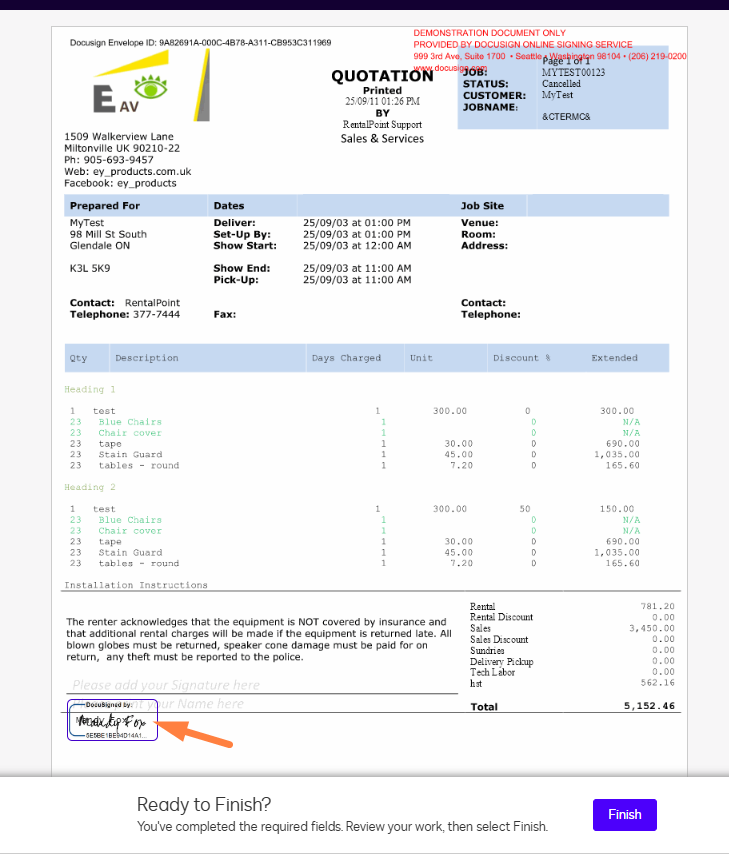Click the Pick-Up date value
Image resolution: width=729 pixels, height=863 pixels.
357,280
